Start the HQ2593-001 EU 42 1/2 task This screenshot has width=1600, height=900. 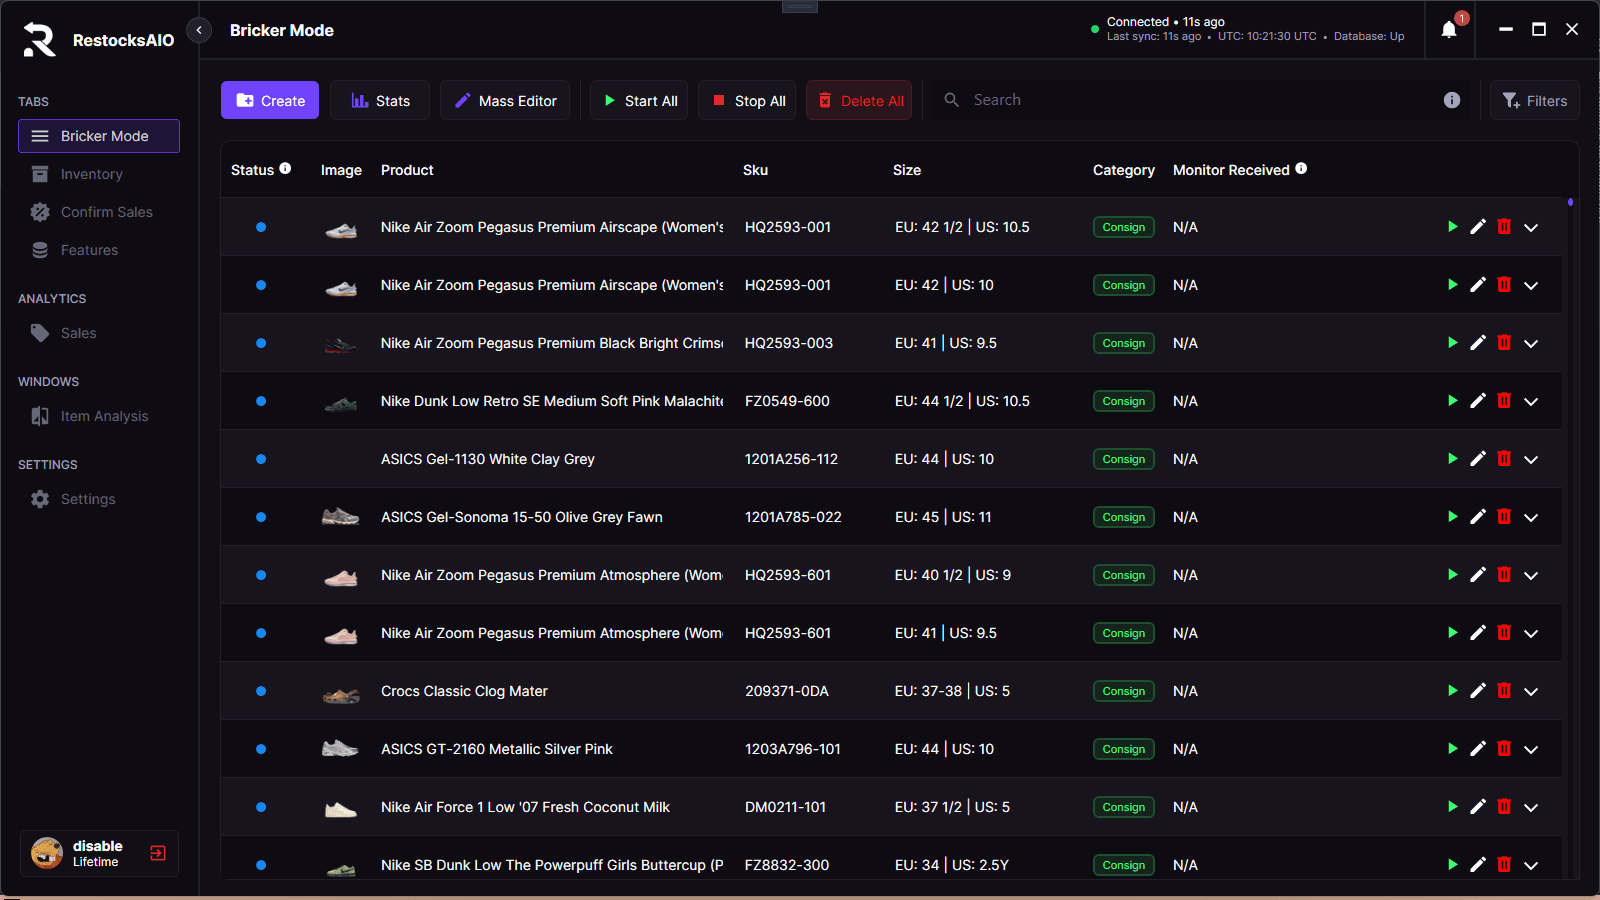tap(1452, 227)
